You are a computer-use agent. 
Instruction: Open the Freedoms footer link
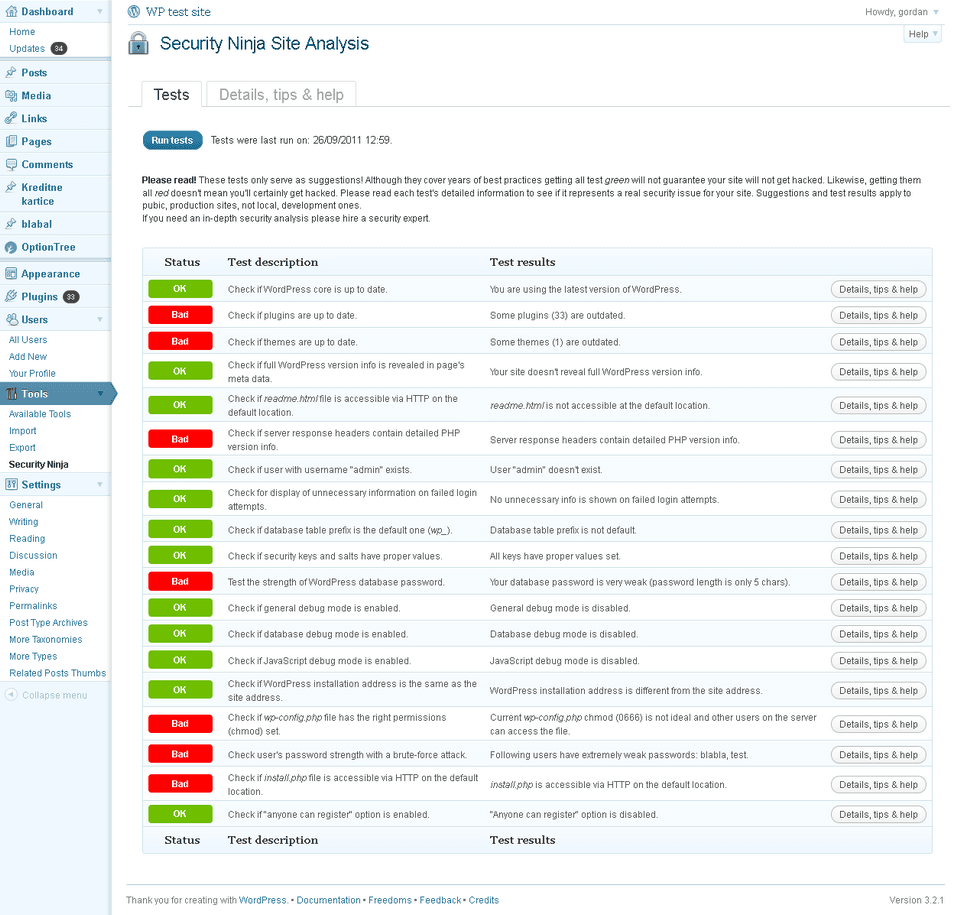pyautogui.click(x=389, y=900)
